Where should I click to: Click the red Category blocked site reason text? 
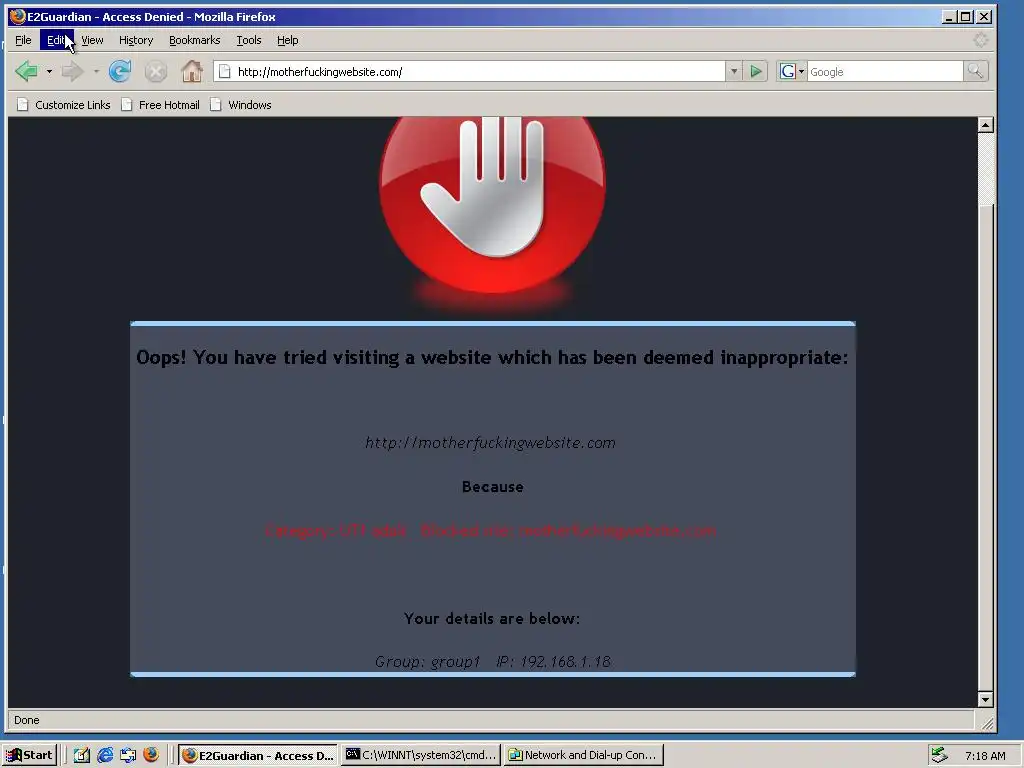tap(490, 530)
